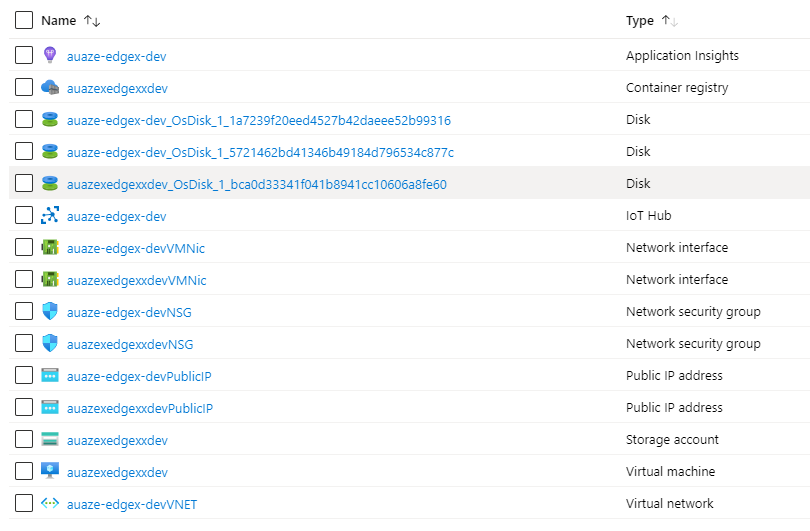Click the Container registry cloud icon
Image resolution: width=810 pixels, height=531 pixels.
pyautogui.click(x=50, y=87)
